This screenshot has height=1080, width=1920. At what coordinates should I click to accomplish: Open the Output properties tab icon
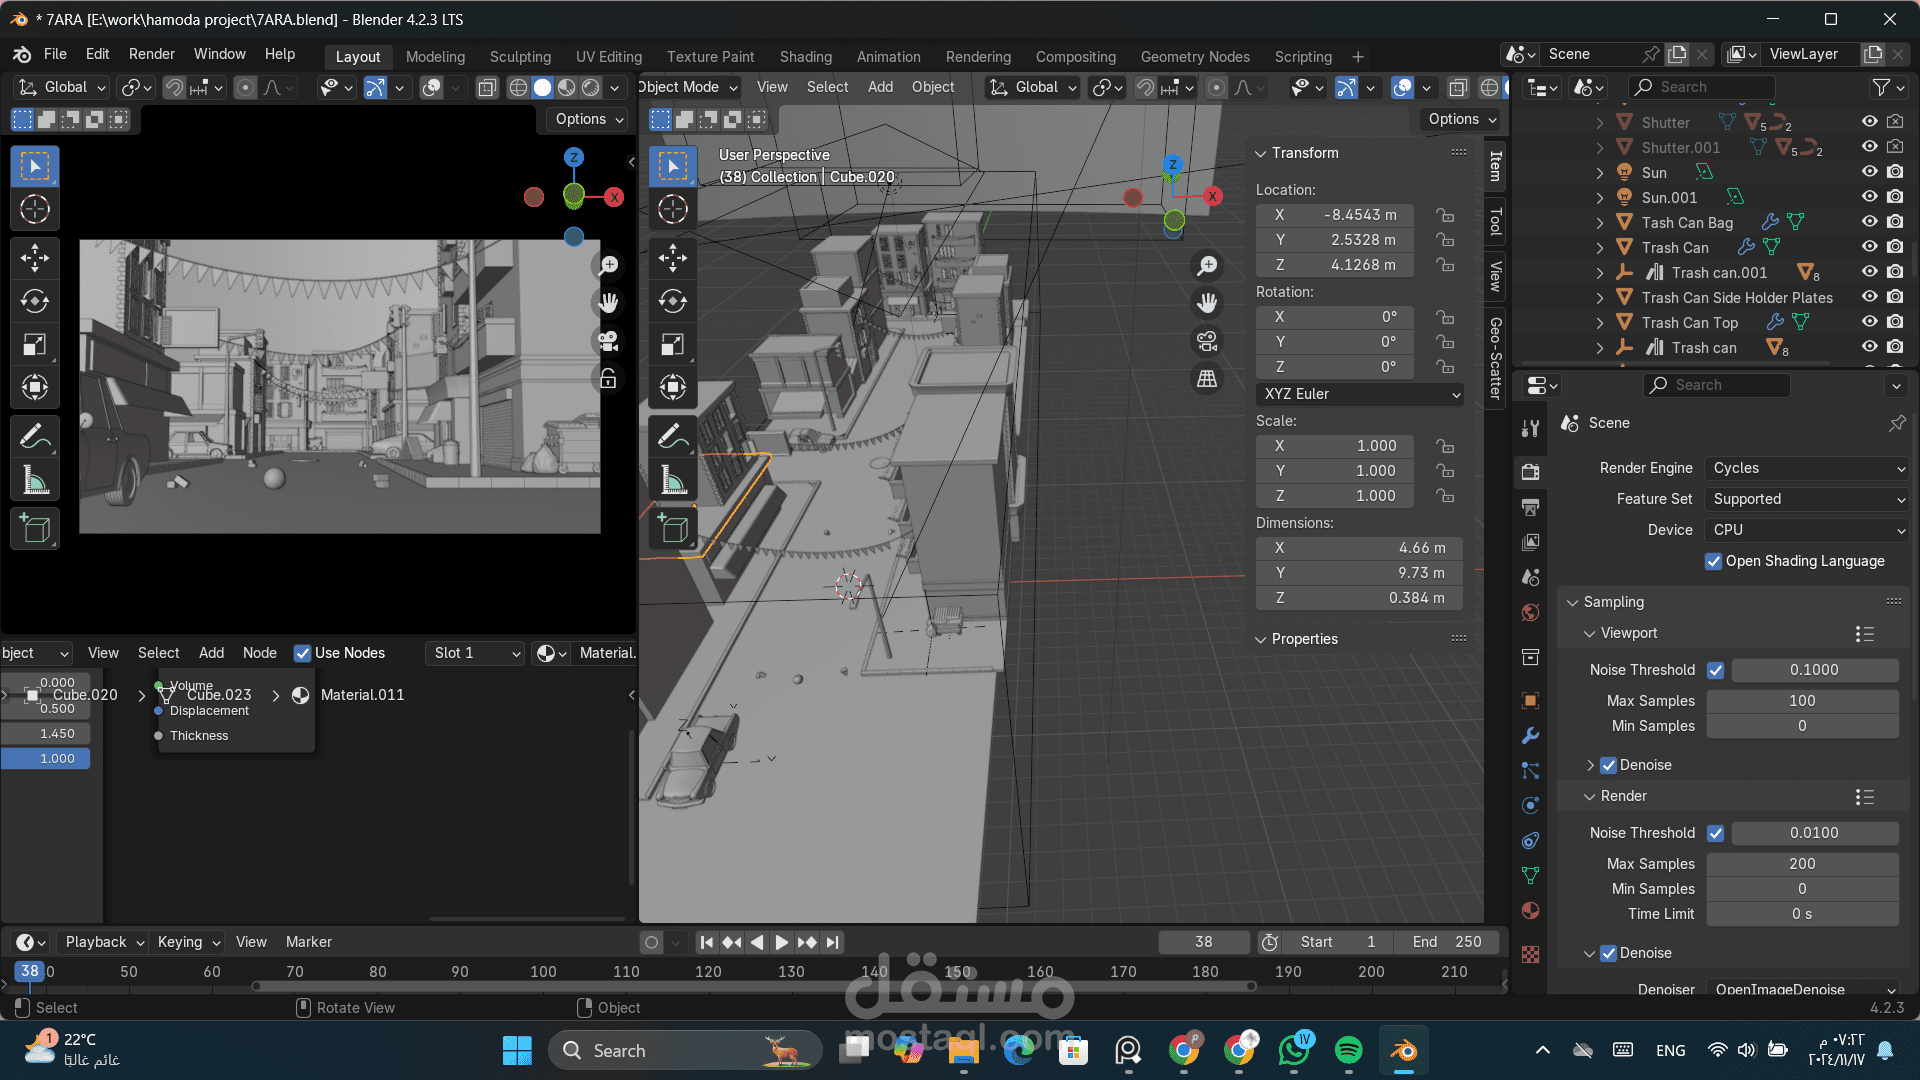pos(1530,507)
